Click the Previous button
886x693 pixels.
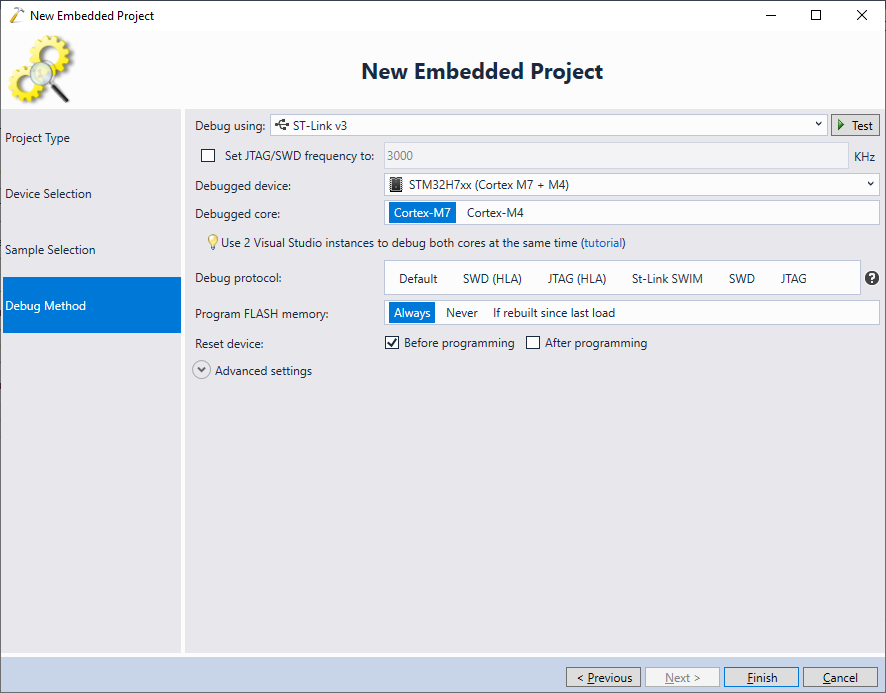(x=603, y=677)
